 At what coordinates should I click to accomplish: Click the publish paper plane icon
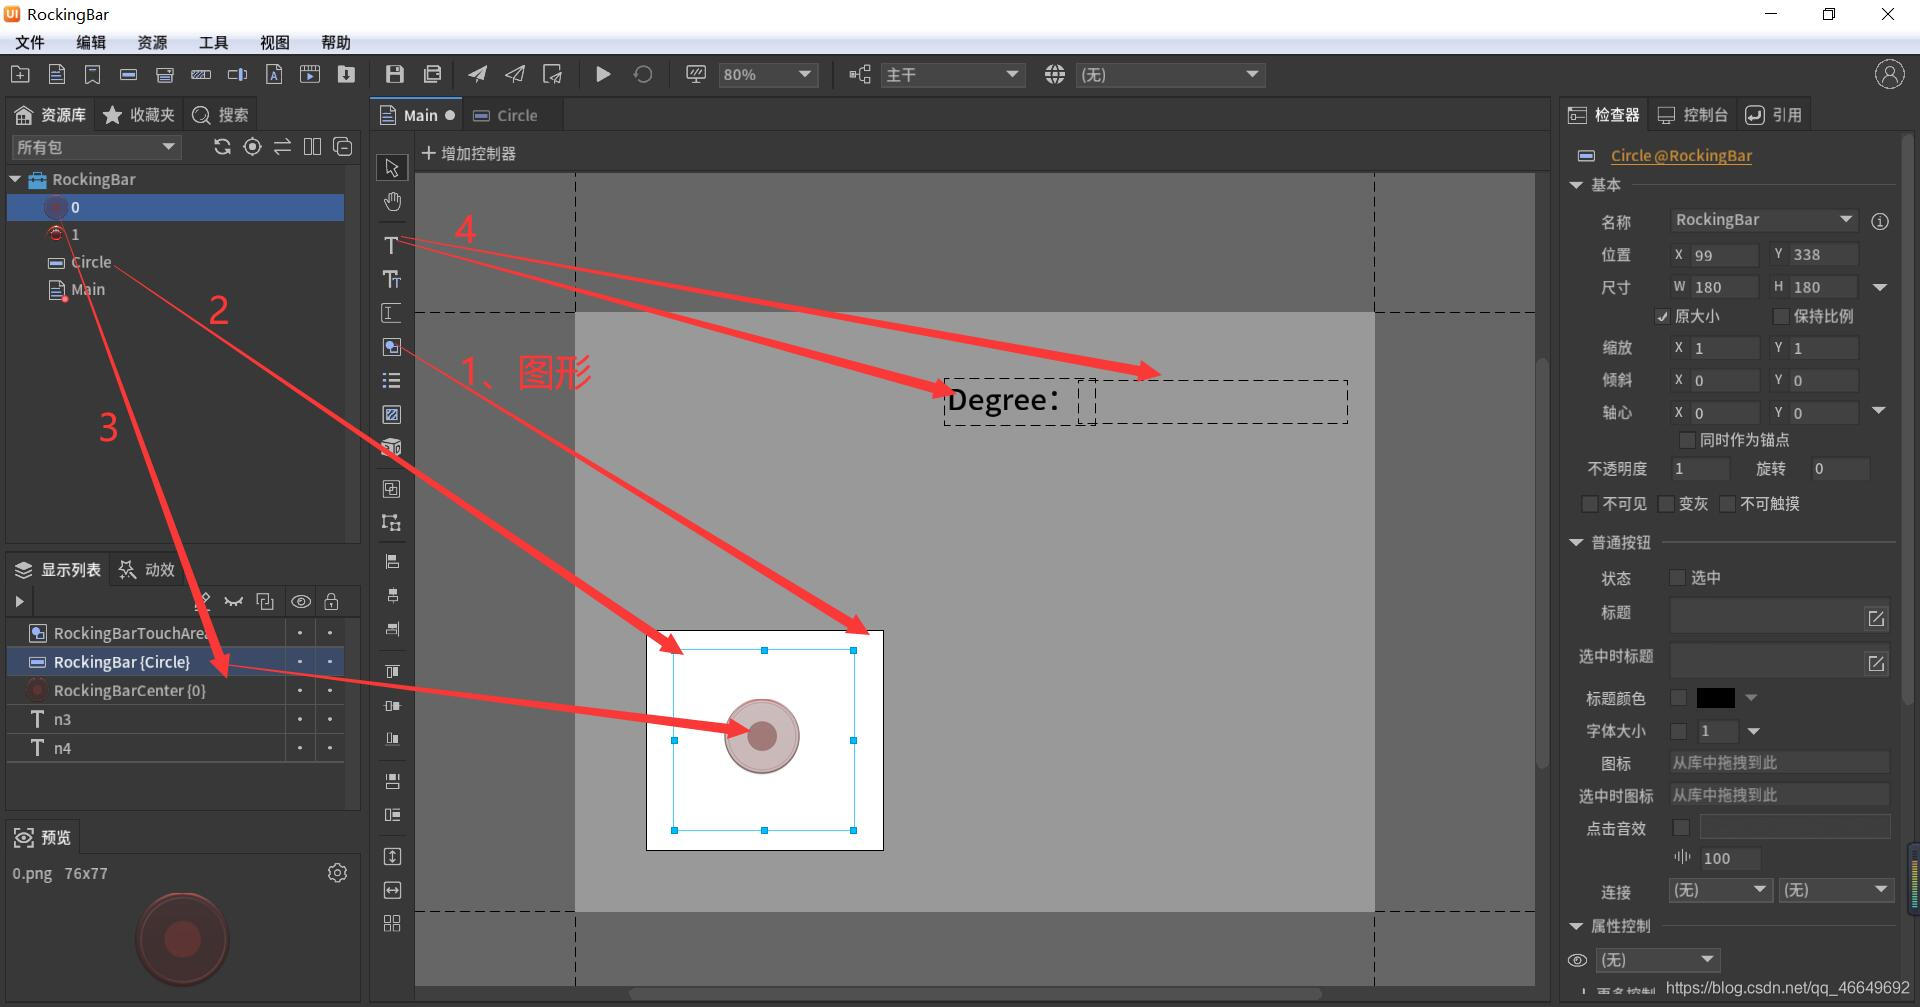click(478, 74)
